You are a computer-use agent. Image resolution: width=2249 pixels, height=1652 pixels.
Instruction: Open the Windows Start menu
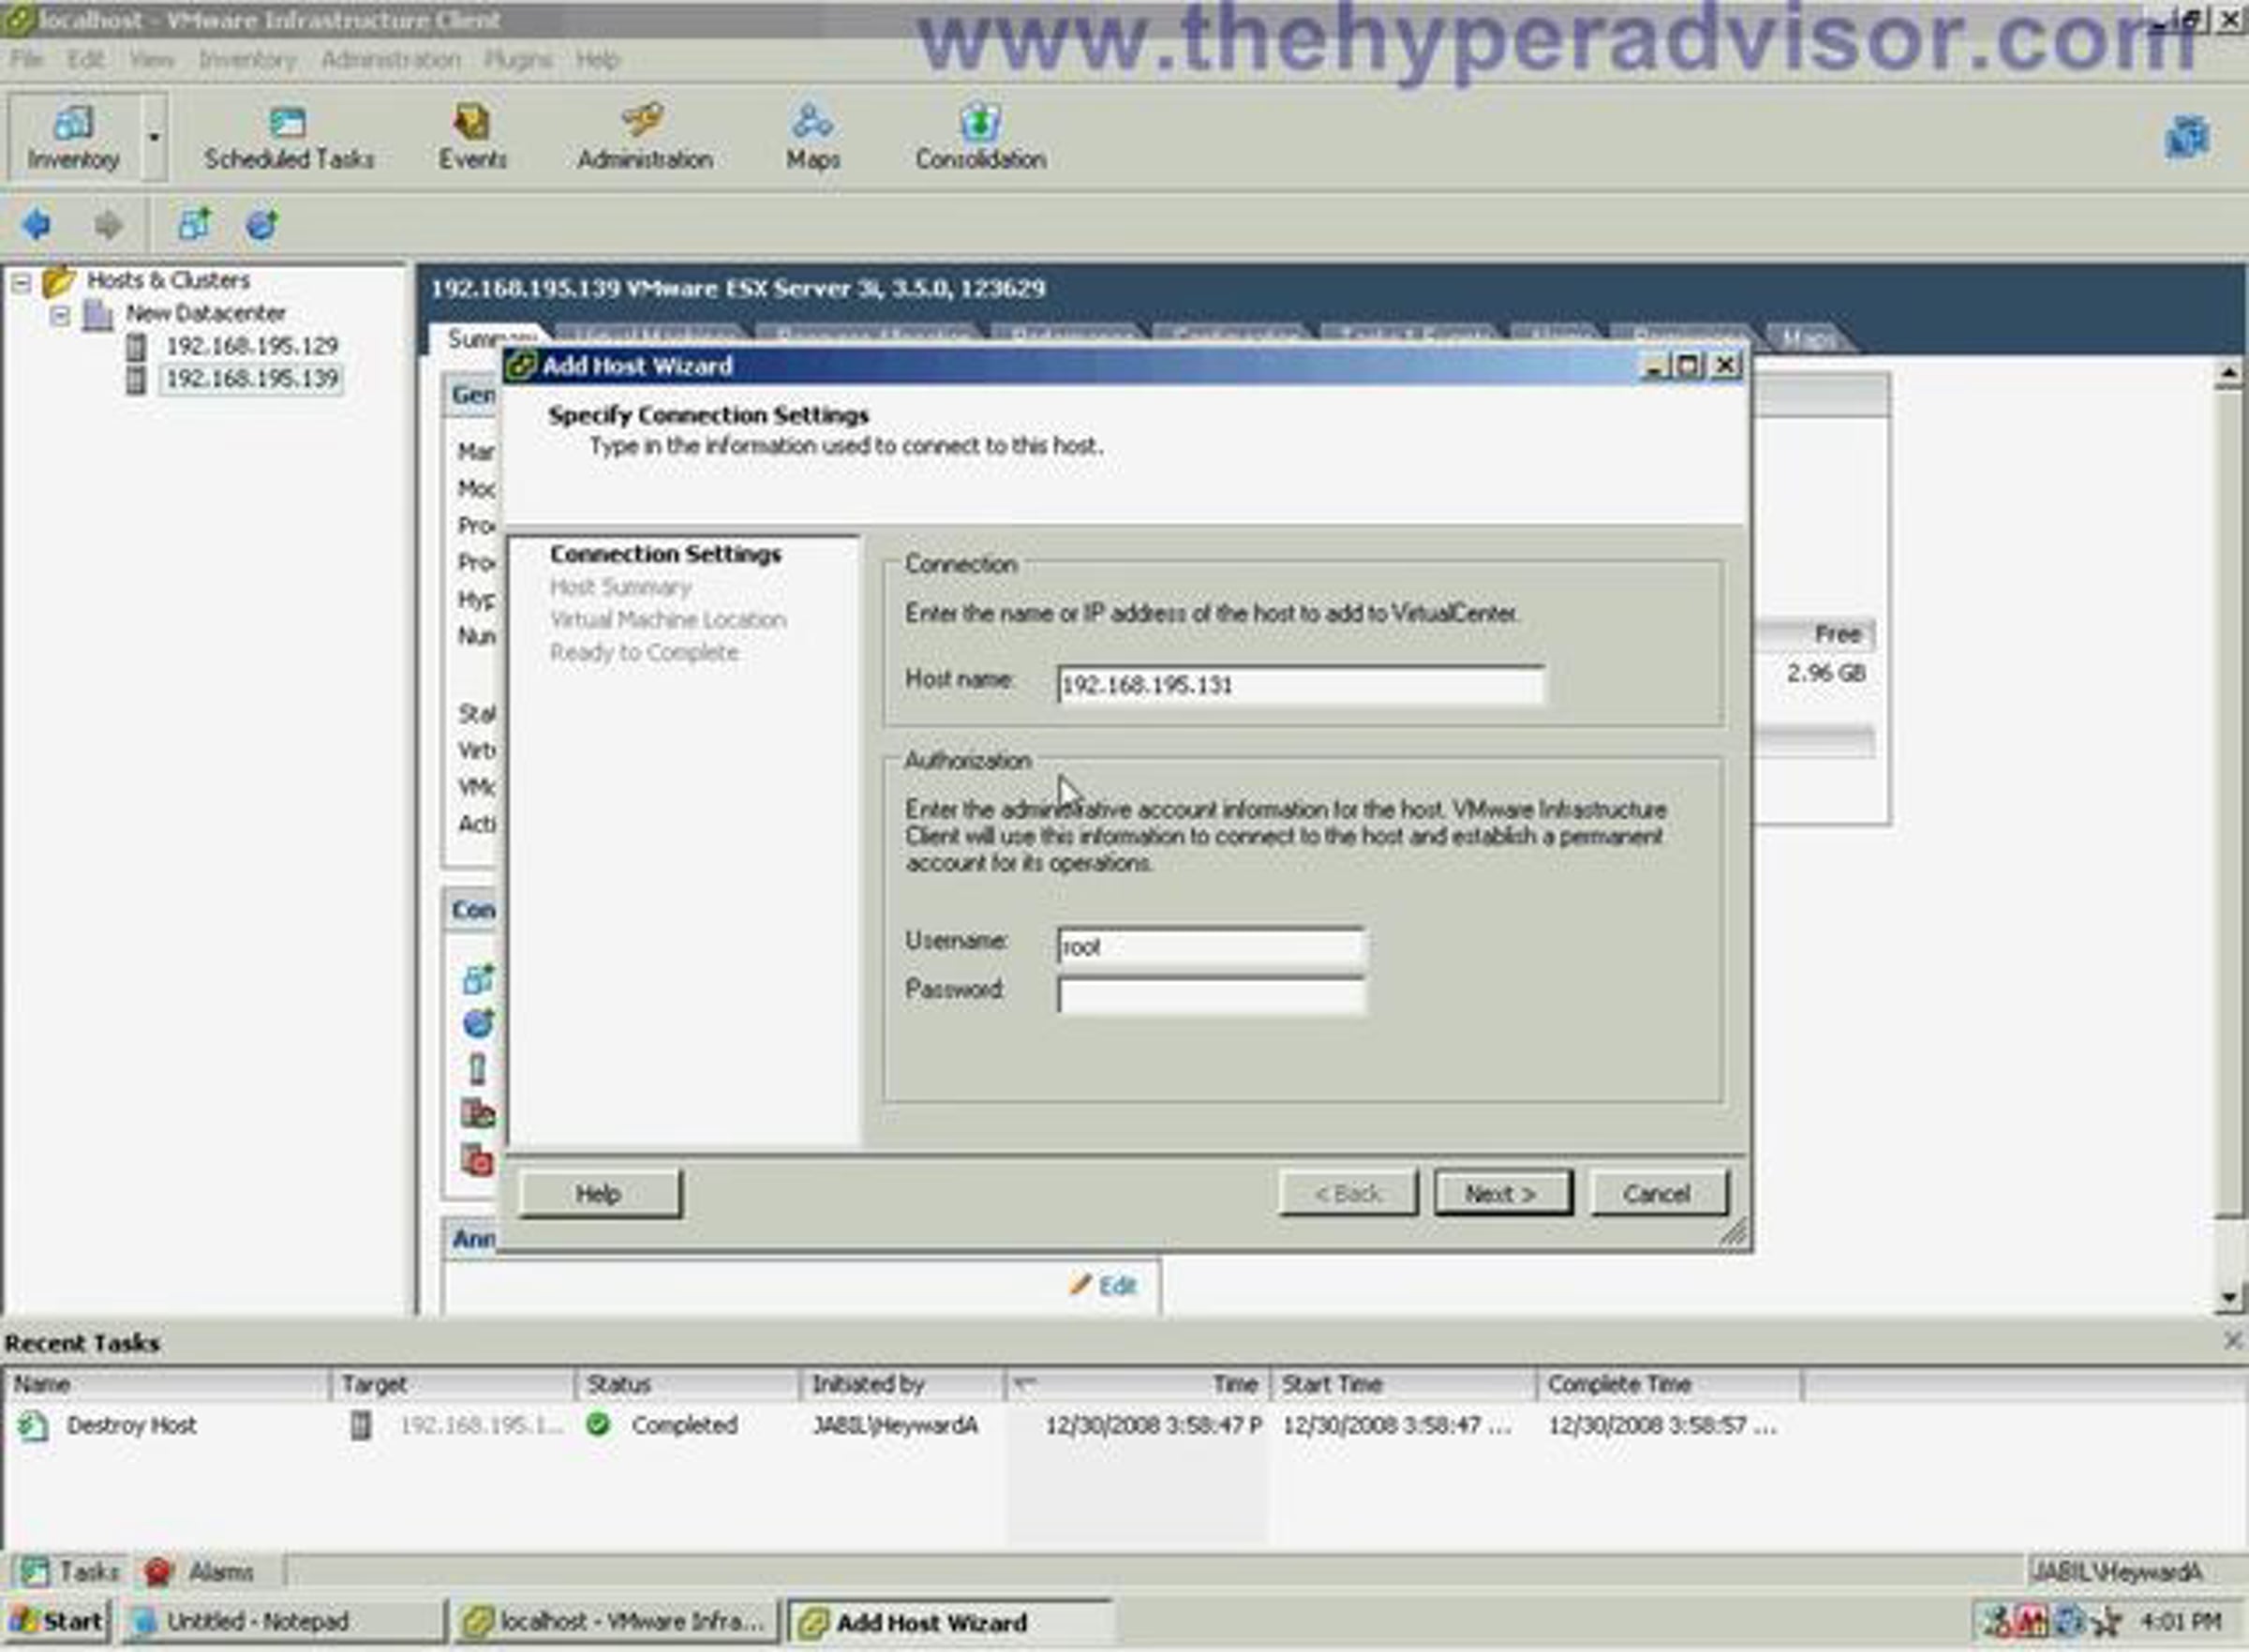click(57, 1621)
